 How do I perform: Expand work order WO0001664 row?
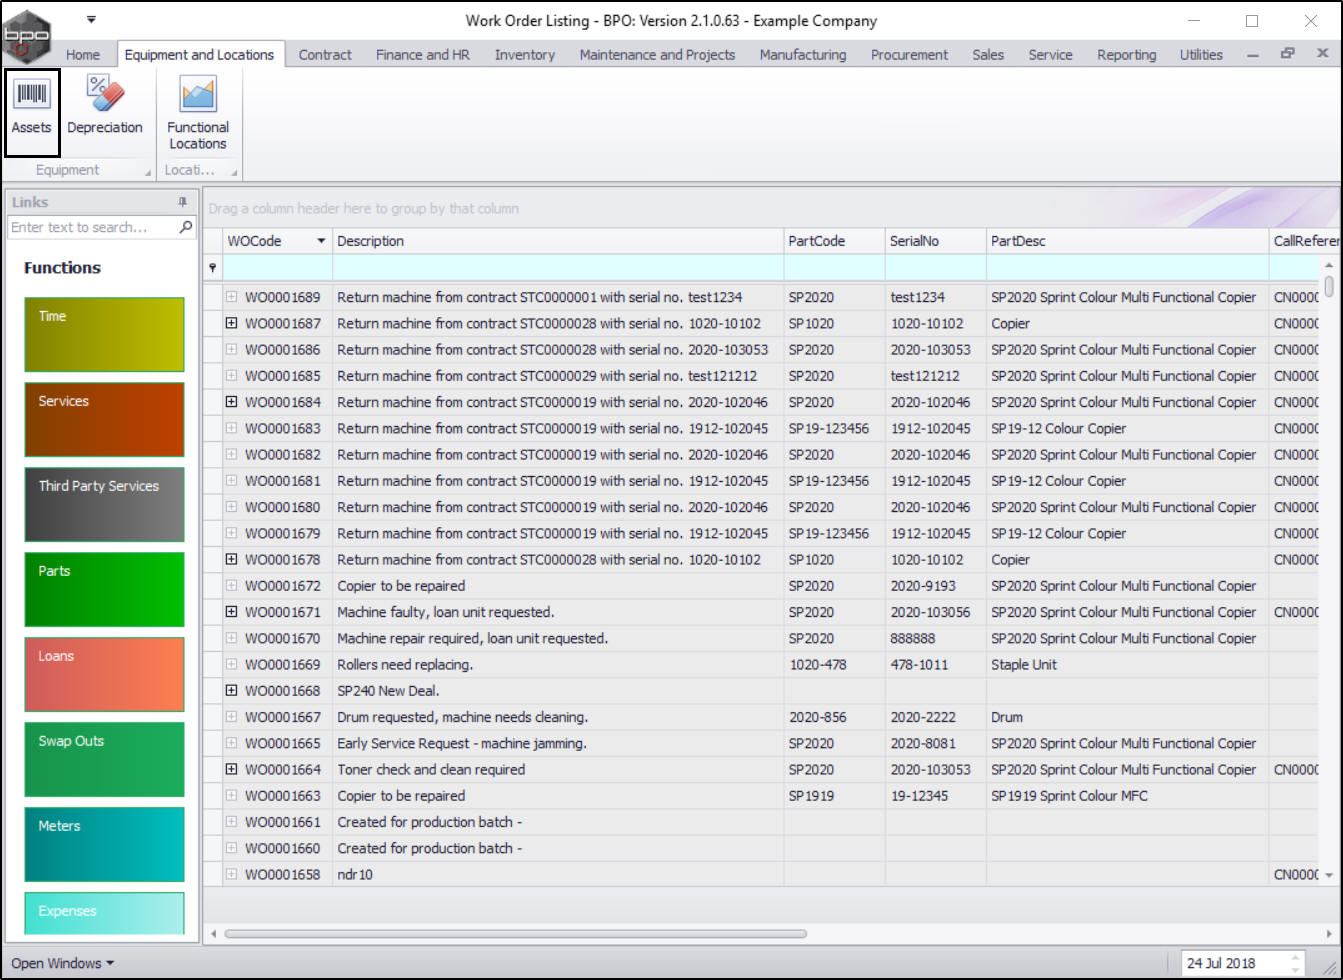pyautogui.click(x=231, y=769)
